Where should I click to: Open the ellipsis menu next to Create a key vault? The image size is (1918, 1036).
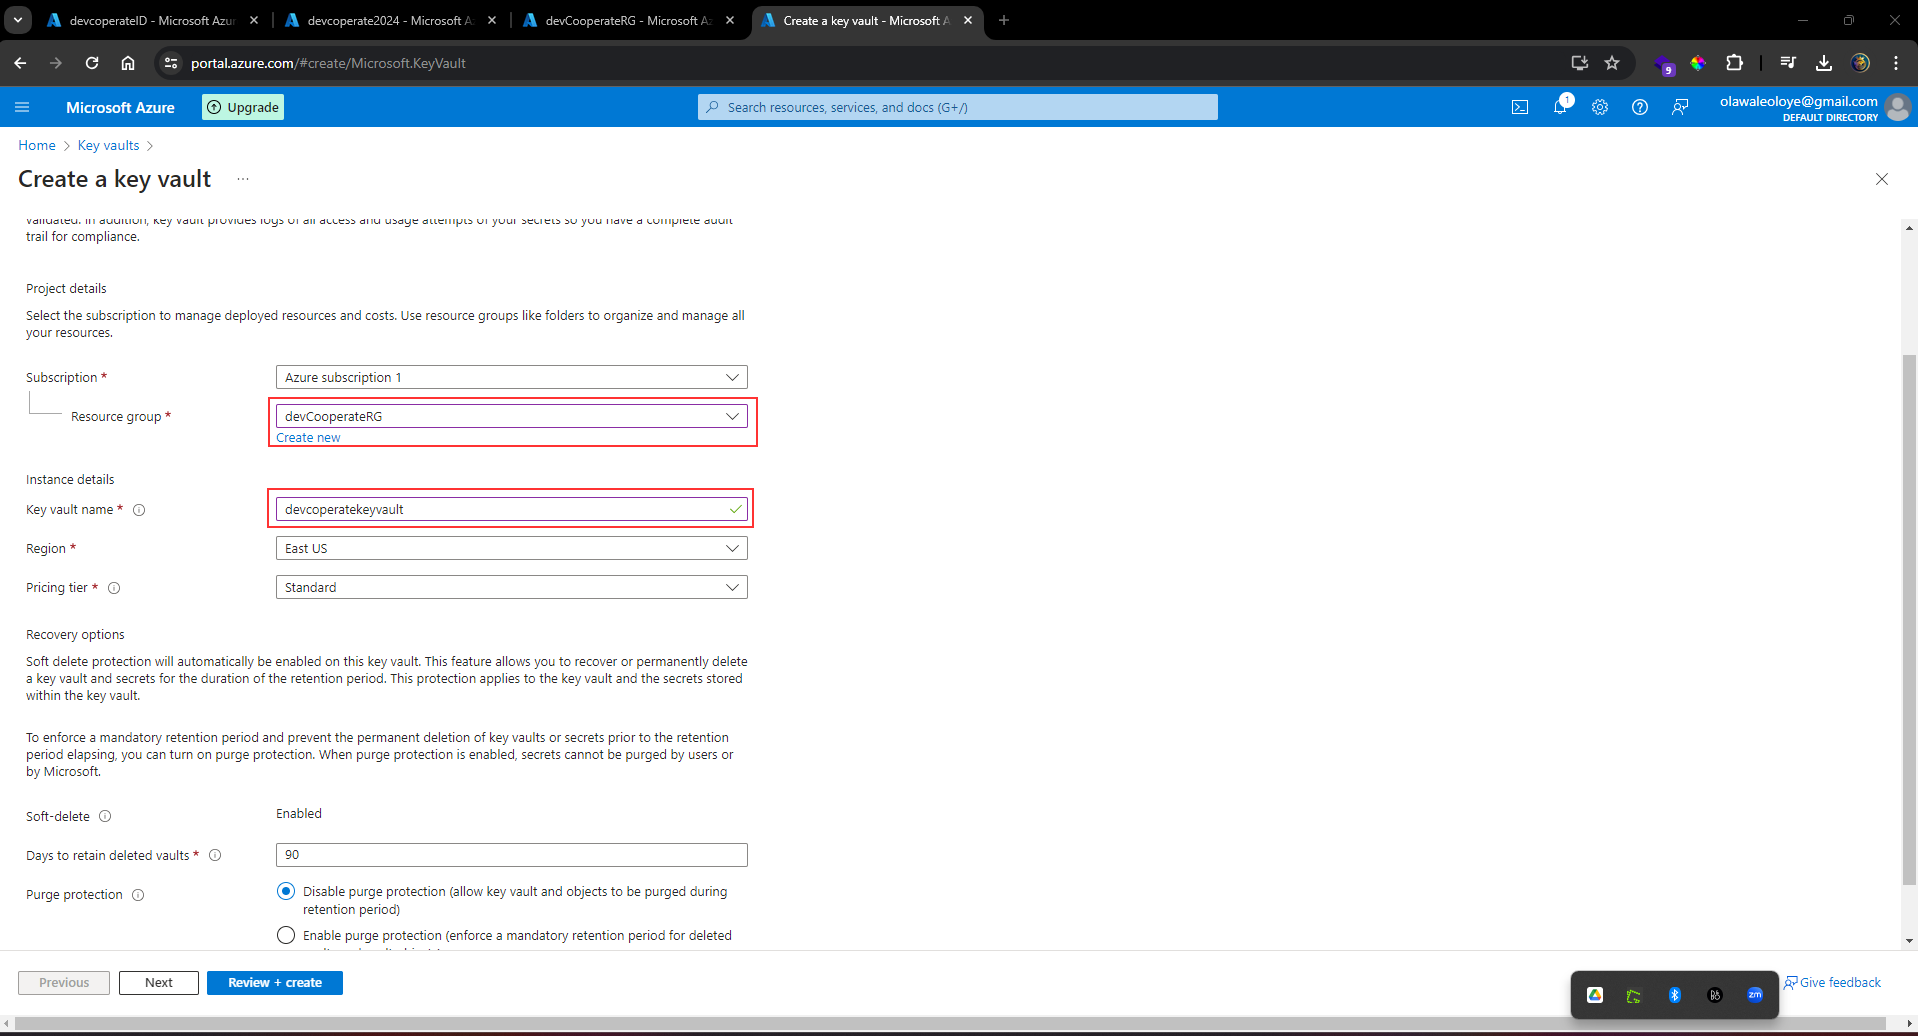[243, 179]
